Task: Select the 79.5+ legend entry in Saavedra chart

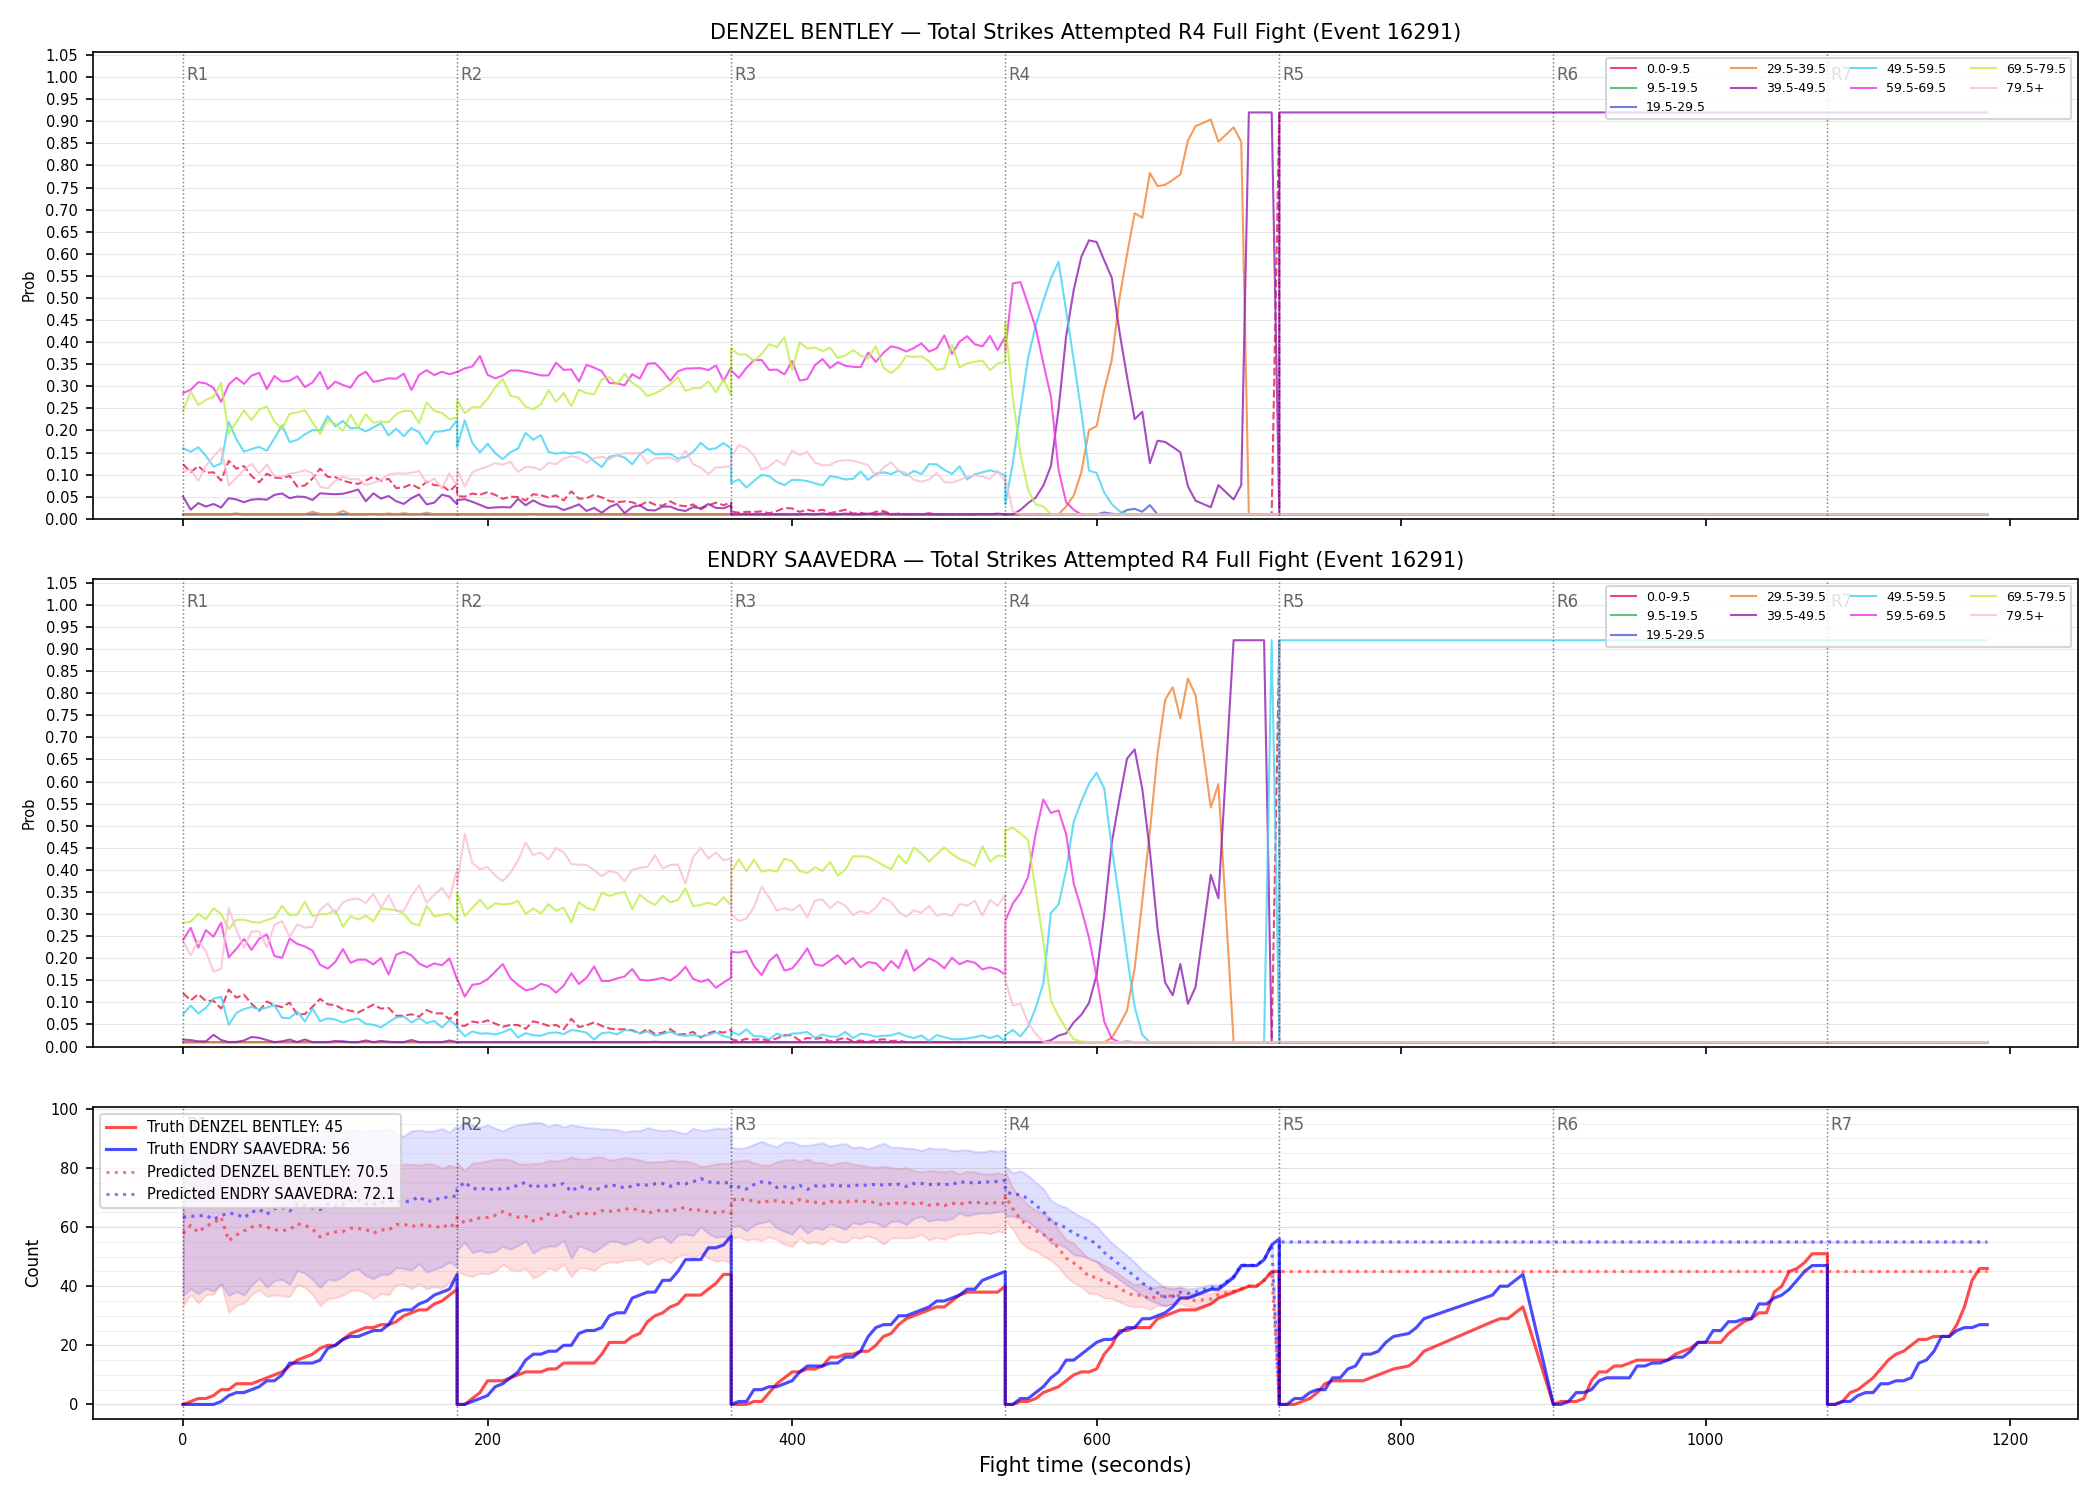Action: coord(2008,616)
